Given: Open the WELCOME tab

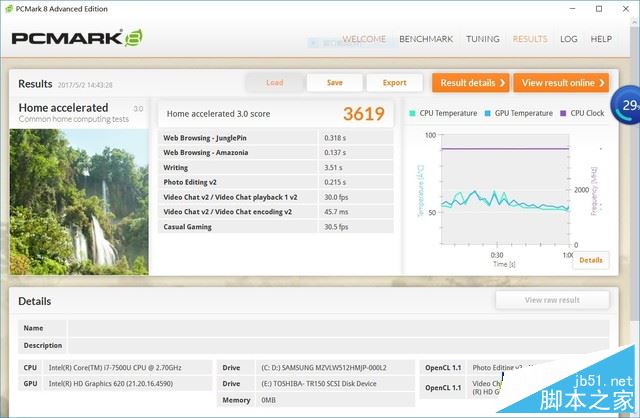Looking at the screenshot, I should 364,39.
